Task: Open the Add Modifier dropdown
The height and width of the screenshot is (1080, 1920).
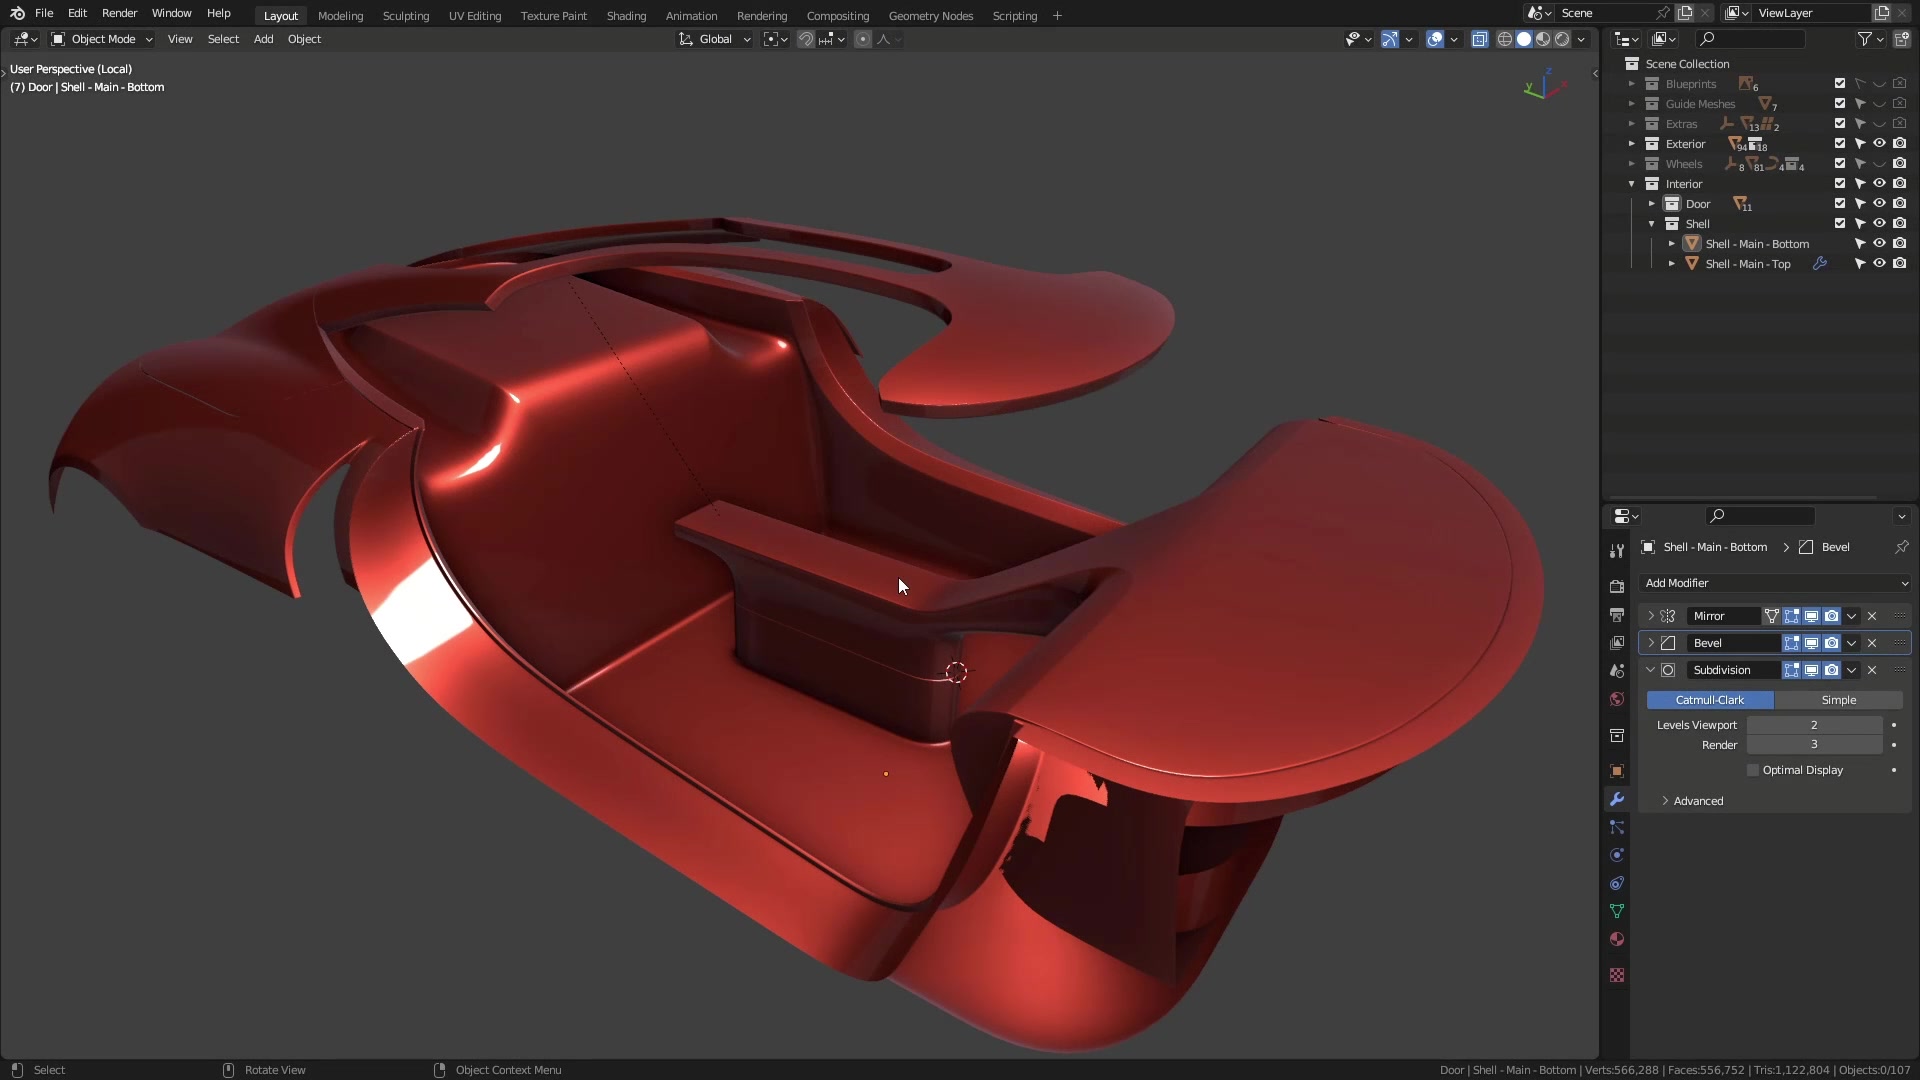Action: tap(1775, 583)
